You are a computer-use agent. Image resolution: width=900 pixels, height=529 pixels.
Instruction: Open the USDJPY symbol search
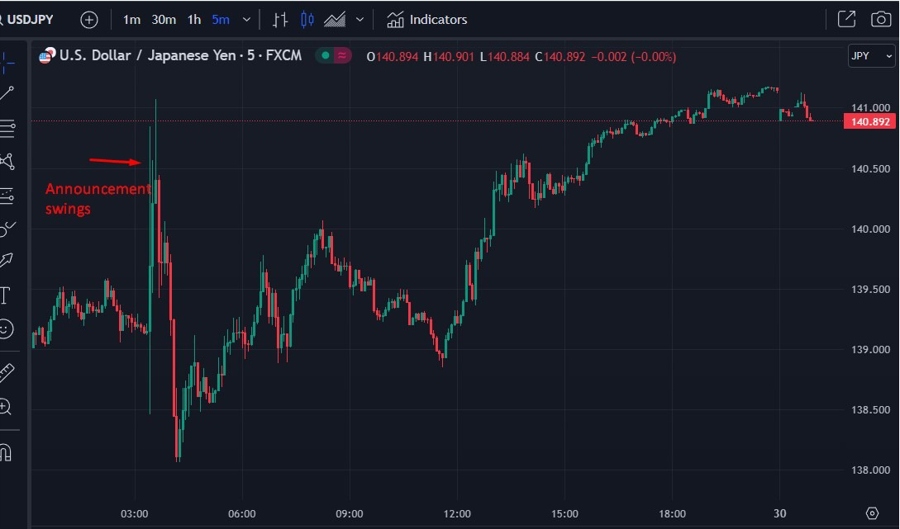point(28,20)
